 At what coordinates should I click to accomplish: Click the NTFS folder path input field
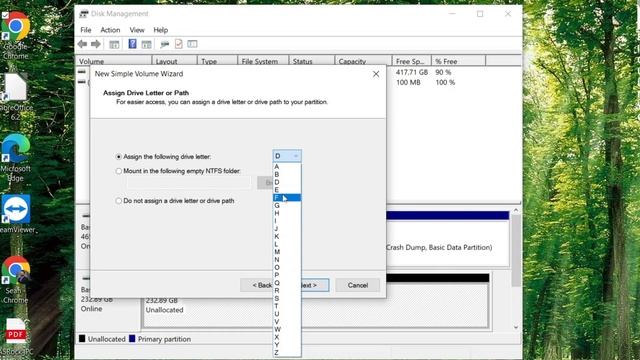[189, 182]
